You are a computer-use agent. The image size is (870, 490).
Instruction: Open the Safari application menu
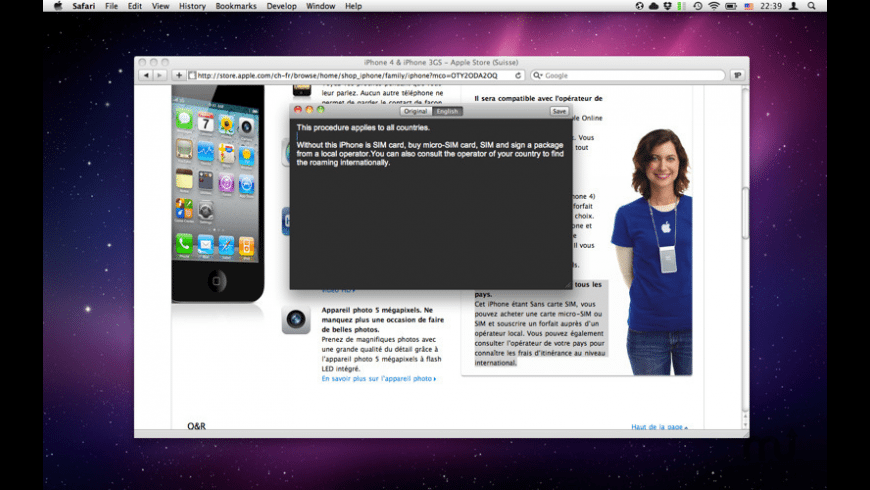click(83, 6)
